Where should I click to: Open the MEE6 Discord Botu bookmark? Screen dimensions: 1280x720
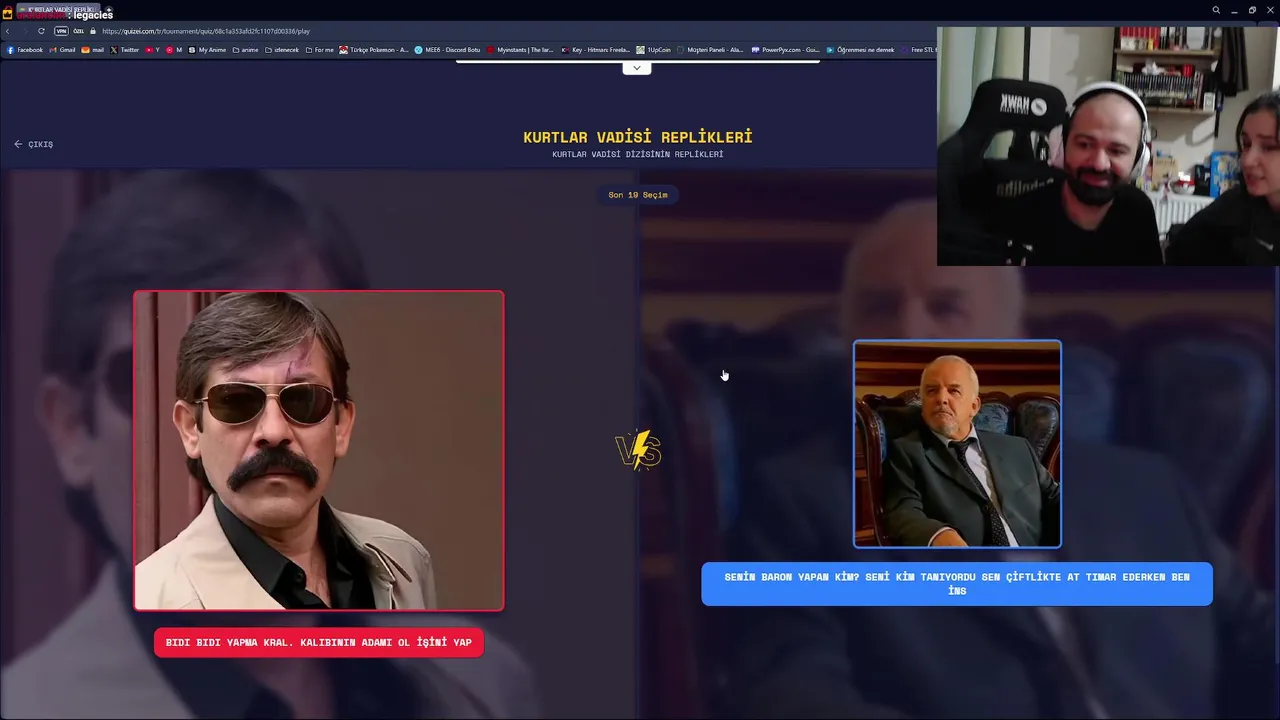click(448, 50)
